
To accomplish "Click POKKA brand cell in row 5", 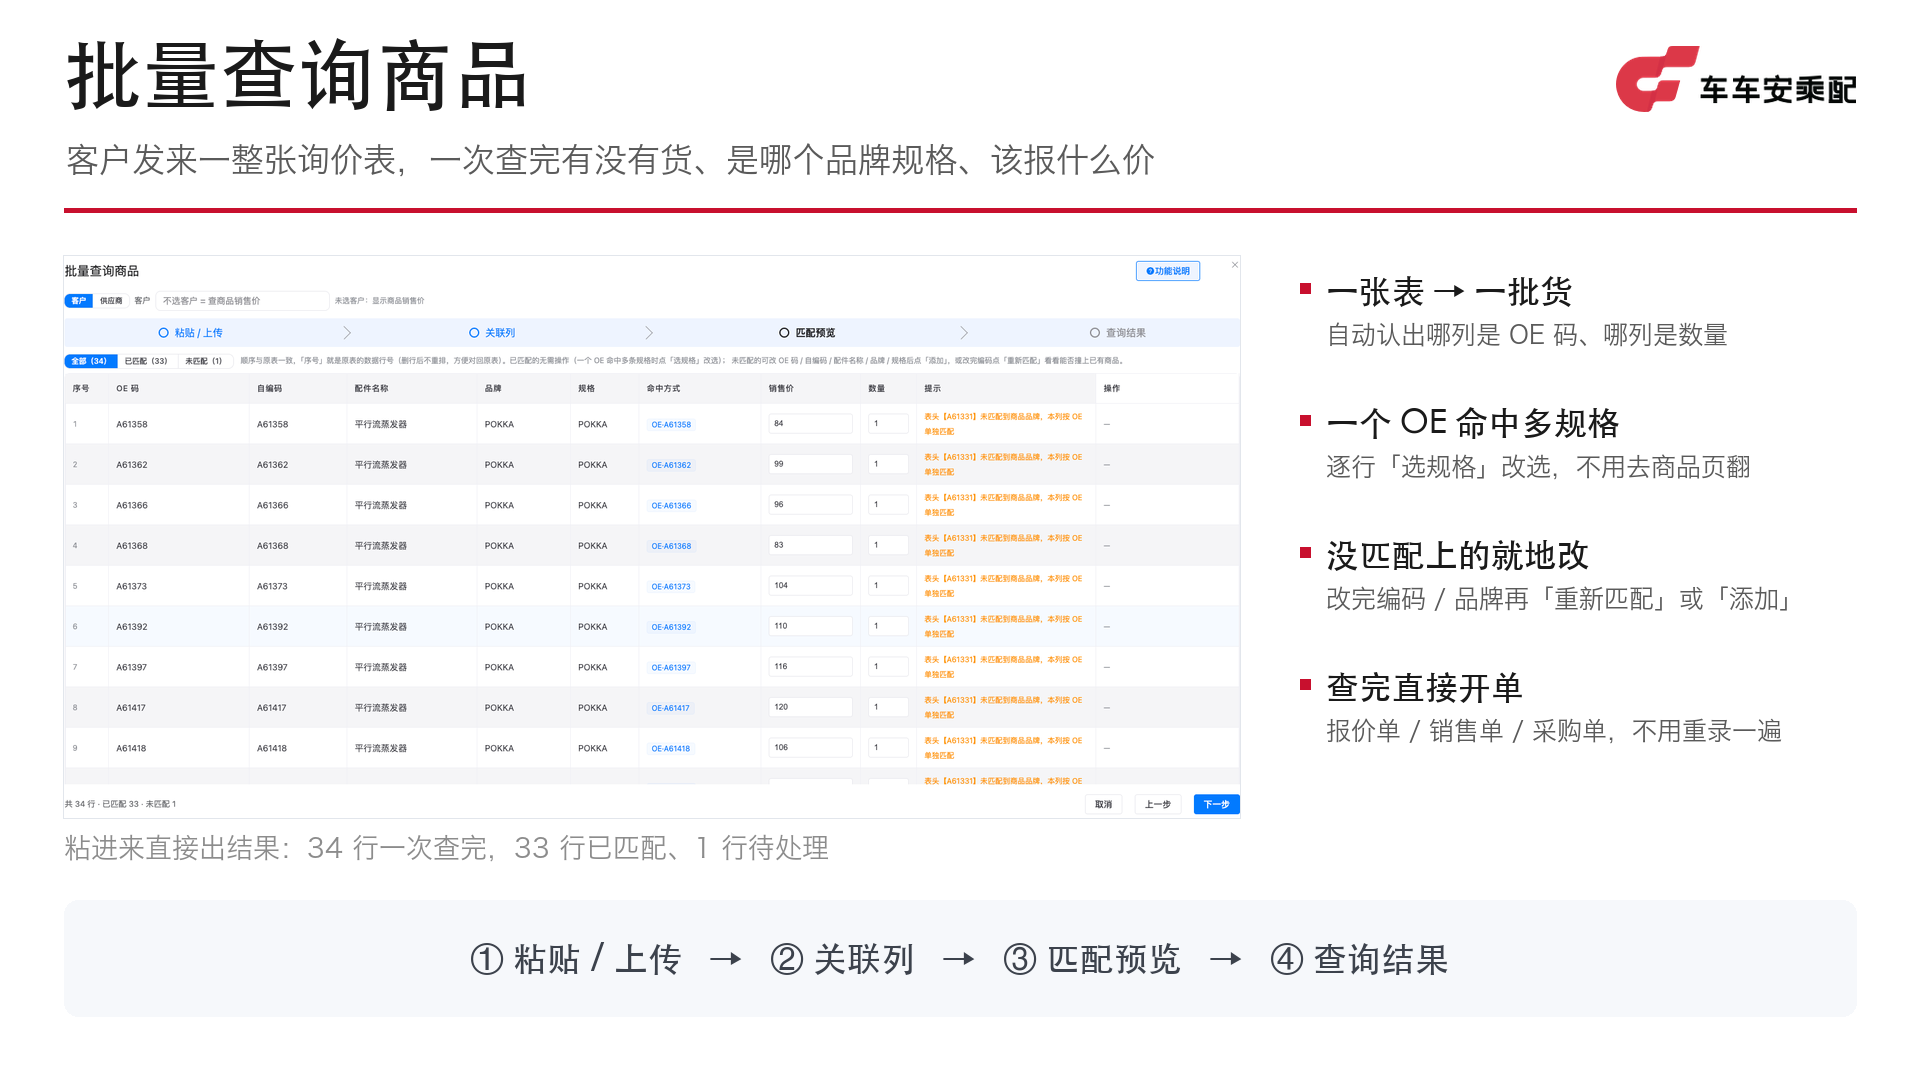I will (499, 587).
